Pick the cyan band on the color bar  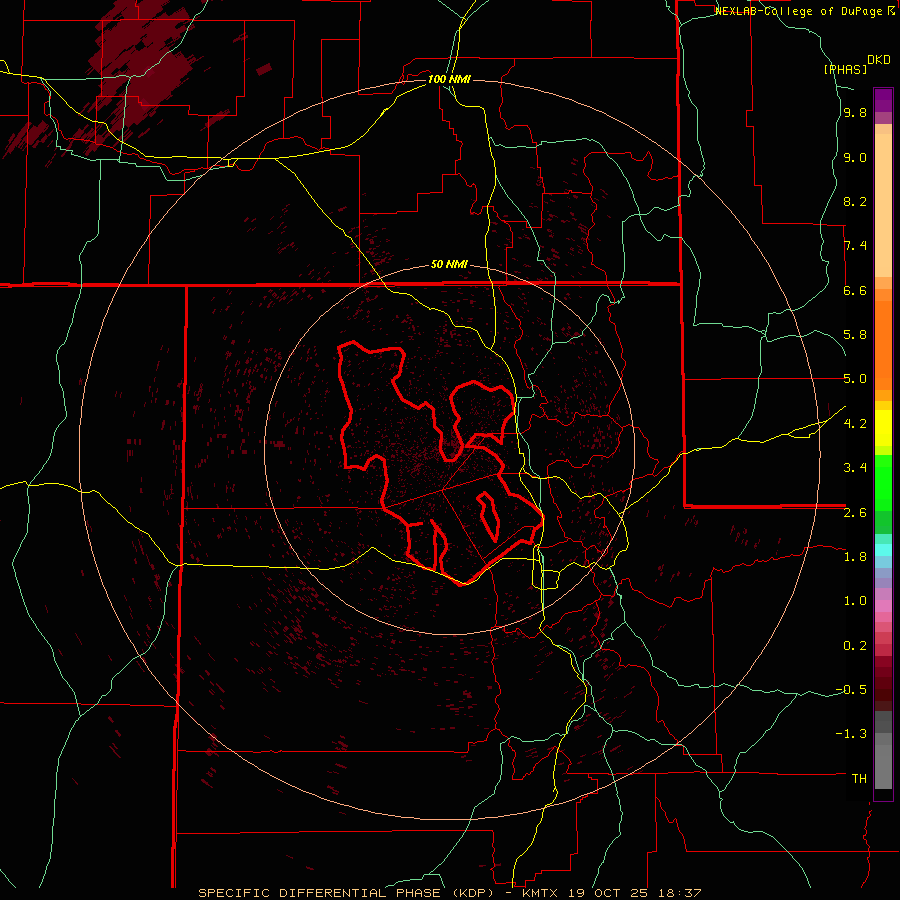883,550
